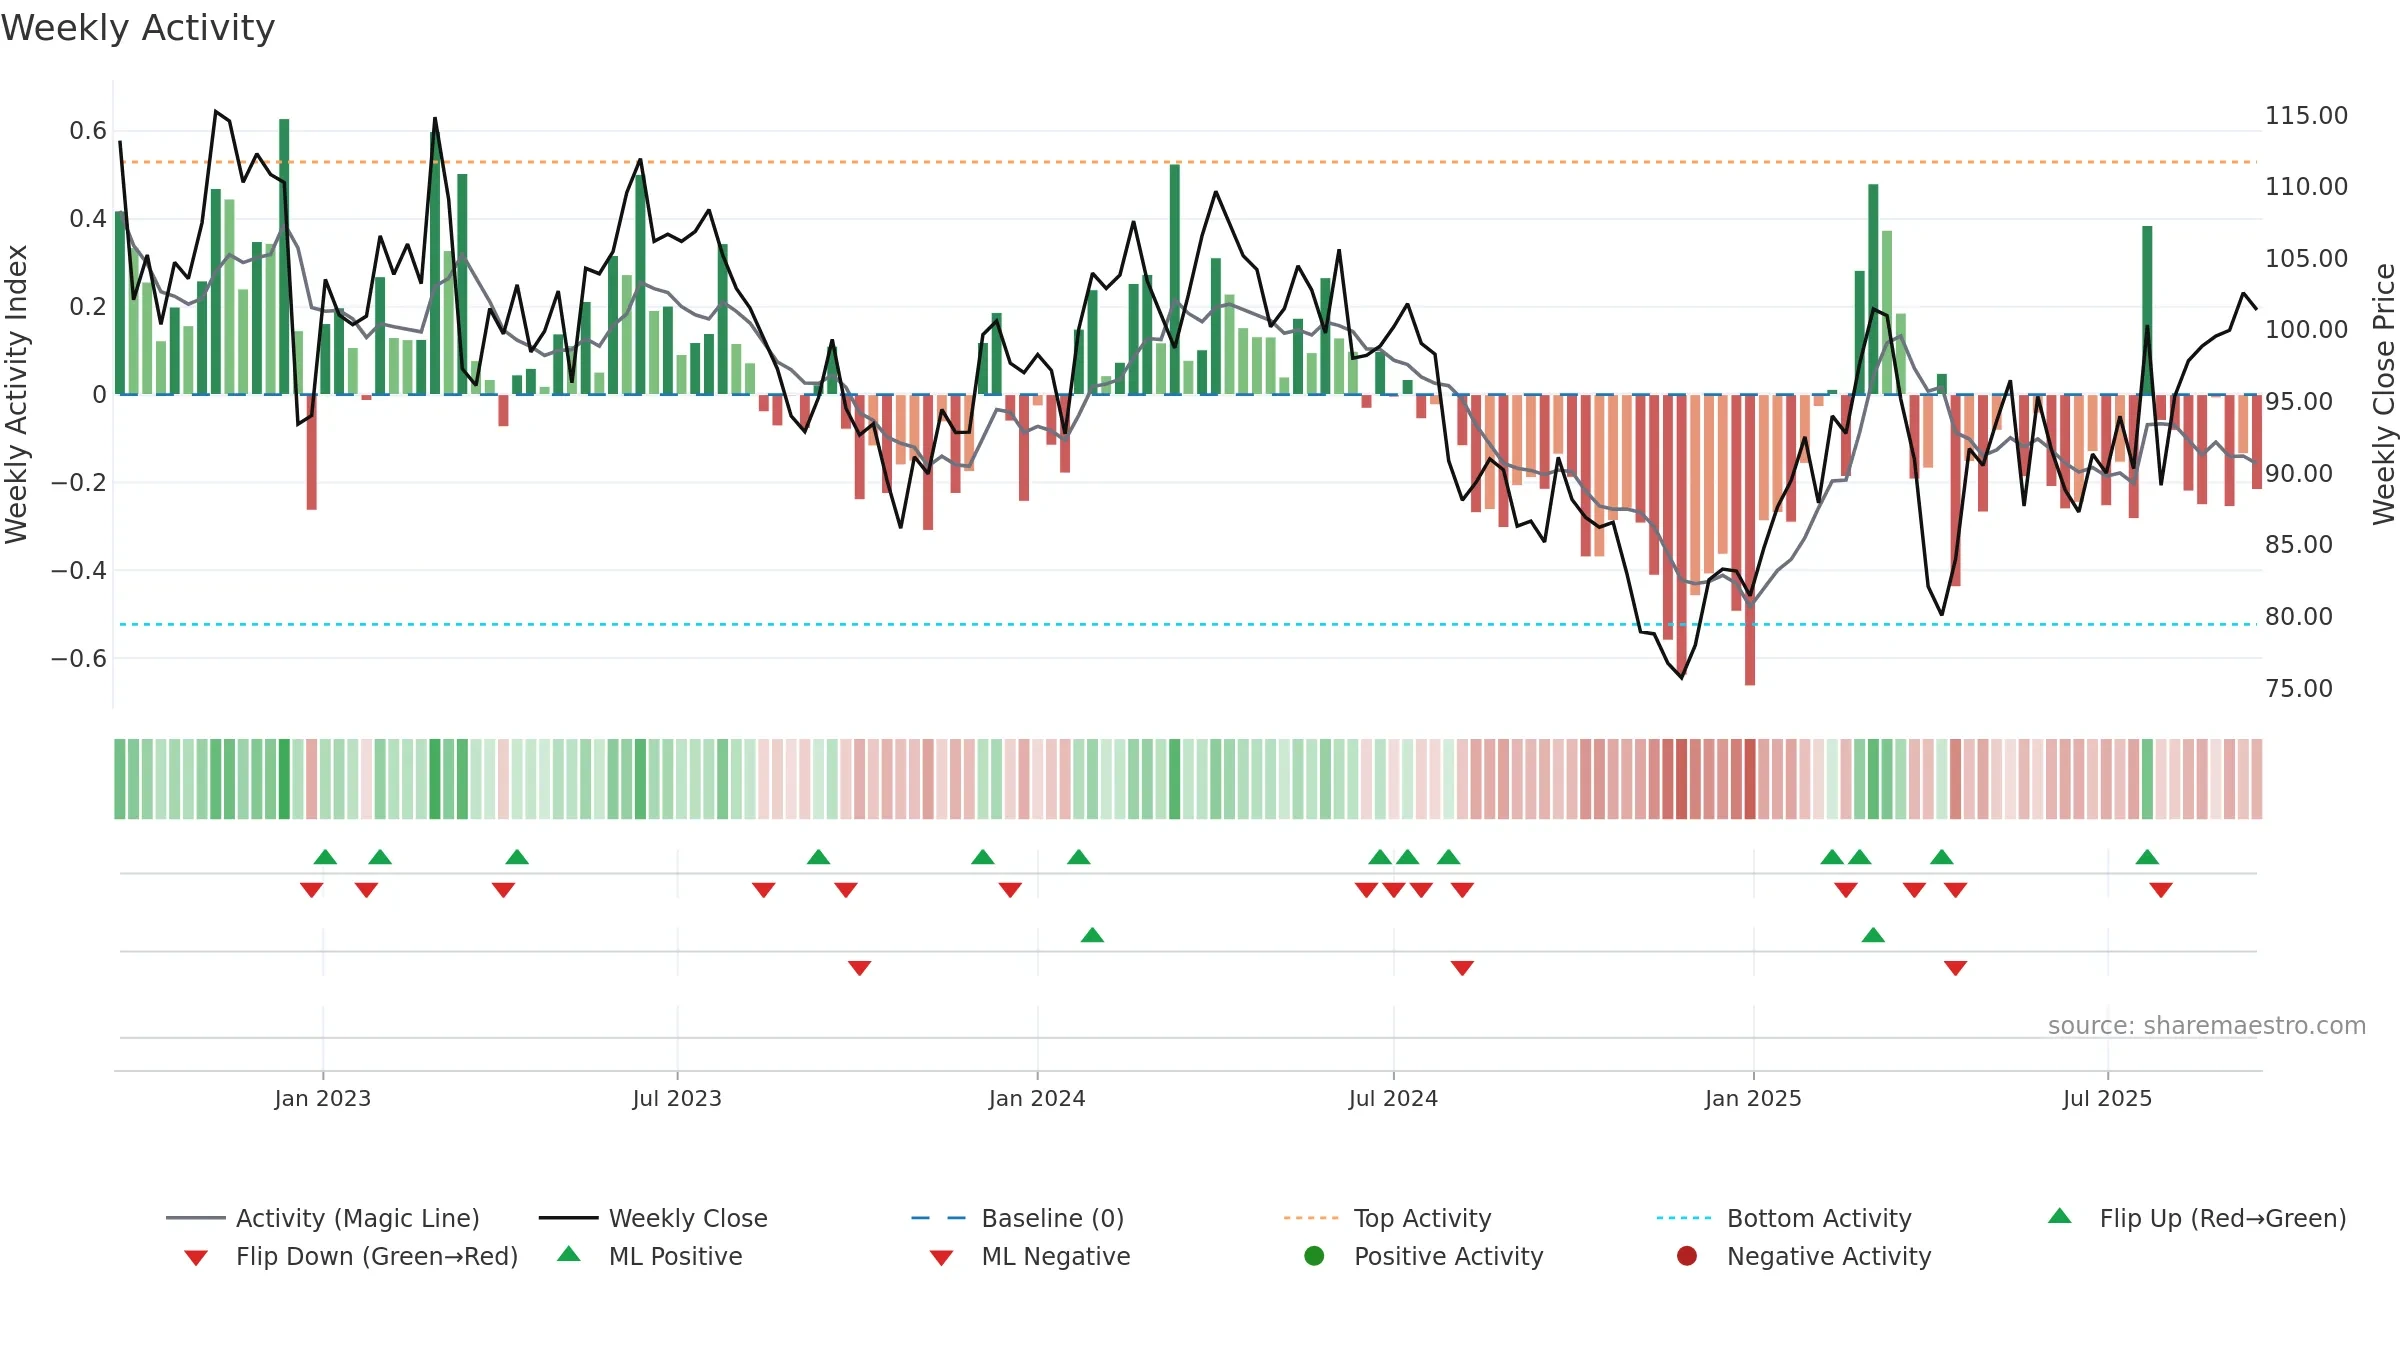The height and width of the screenshot is (1350, 2400).
Task: Click the ML Negative marker near October 2023
Action: pyautogui.click(x=859, y=968)
